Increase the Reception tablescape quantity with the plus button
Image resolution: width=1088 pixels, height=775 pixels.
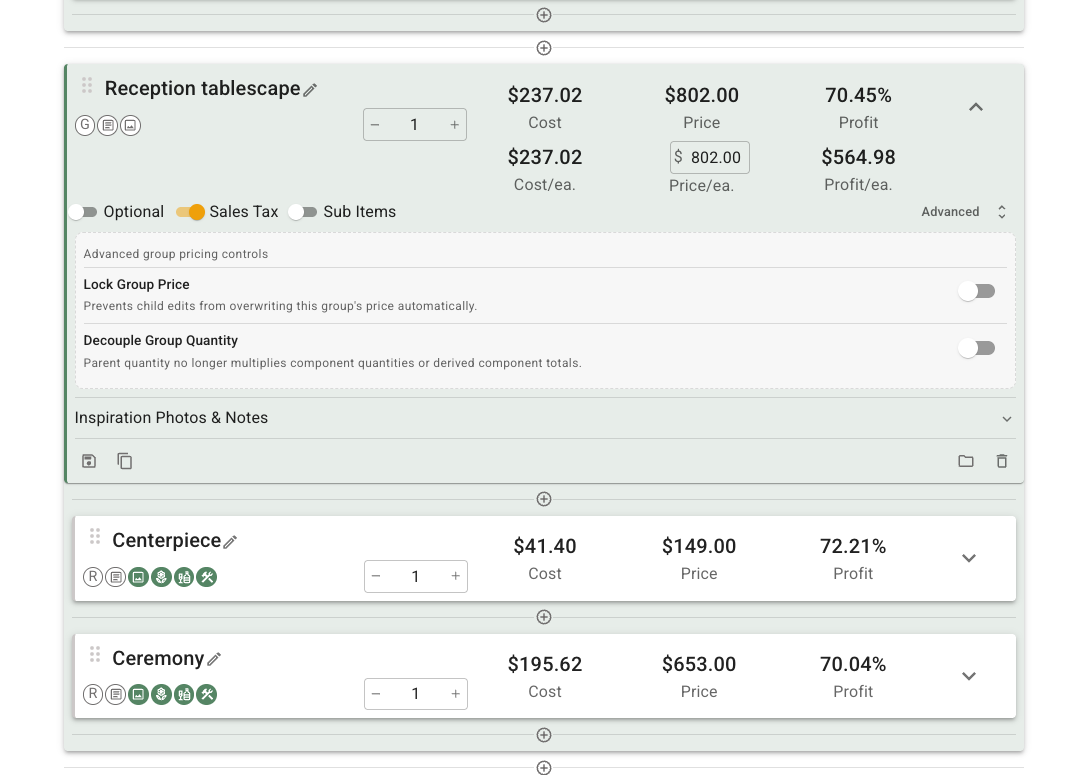(454, 125)
